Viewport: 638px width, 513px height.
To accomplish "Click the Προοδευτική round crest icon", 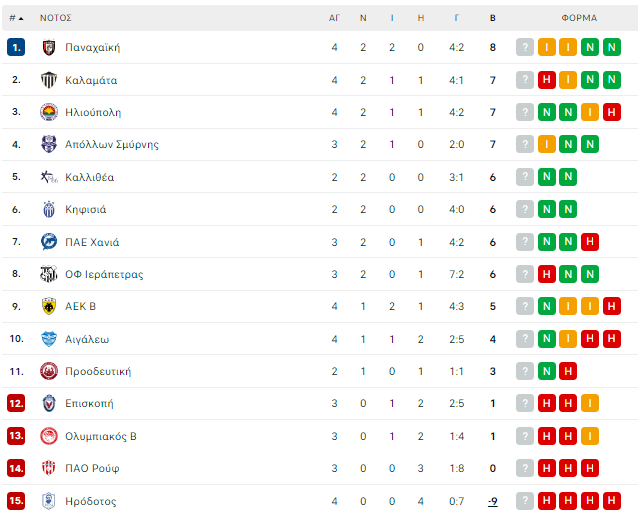I will pos(49,371).
